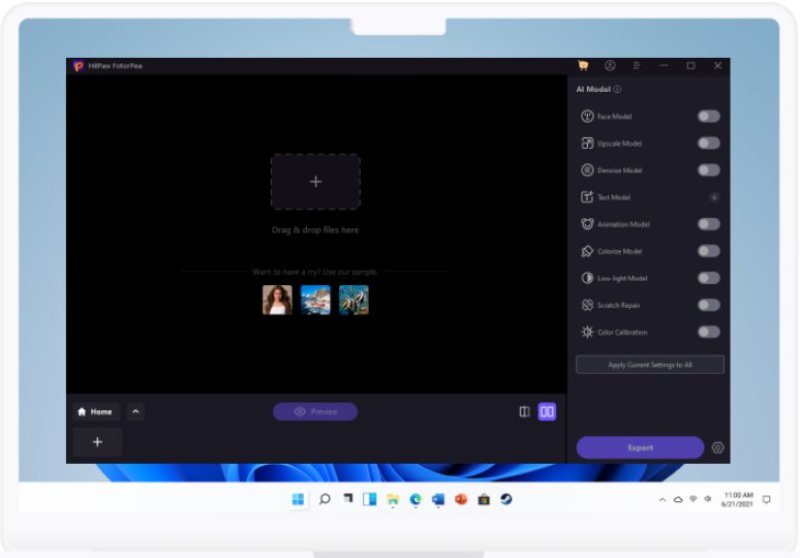Screen dimensions: 800x558
Task: Enable the Face Model toggle
Action: 709,116
